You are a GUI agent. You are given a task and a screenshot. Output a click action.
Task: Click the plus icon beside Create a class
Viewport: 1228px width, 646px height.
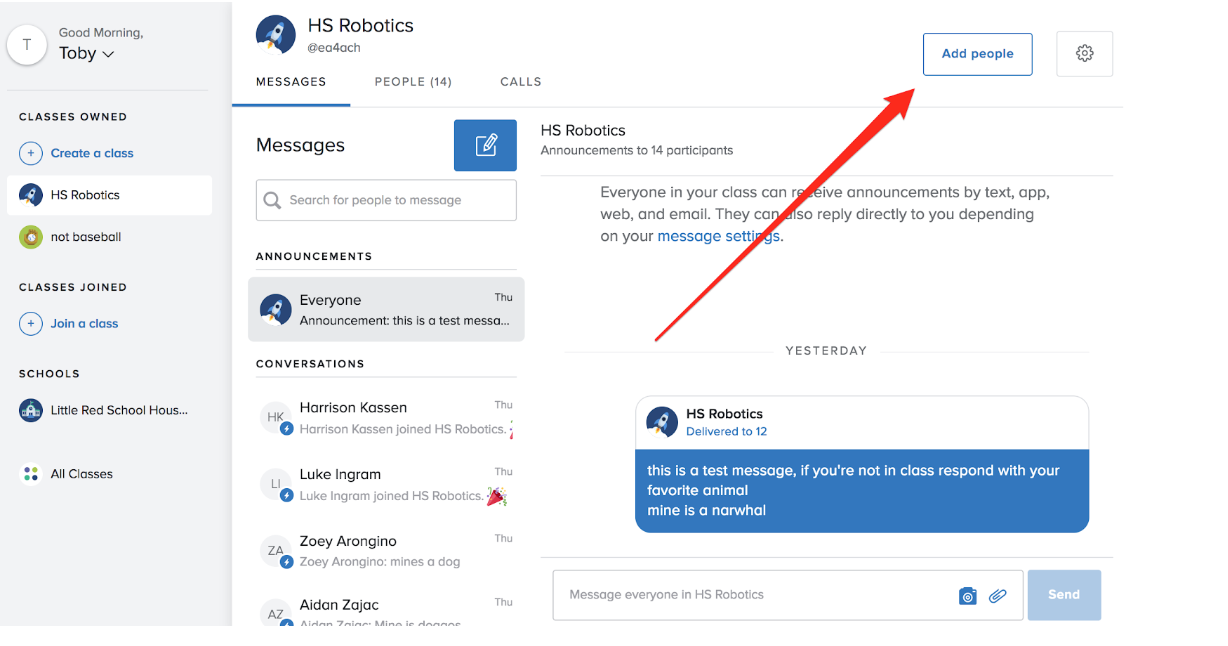coord(31,153)
